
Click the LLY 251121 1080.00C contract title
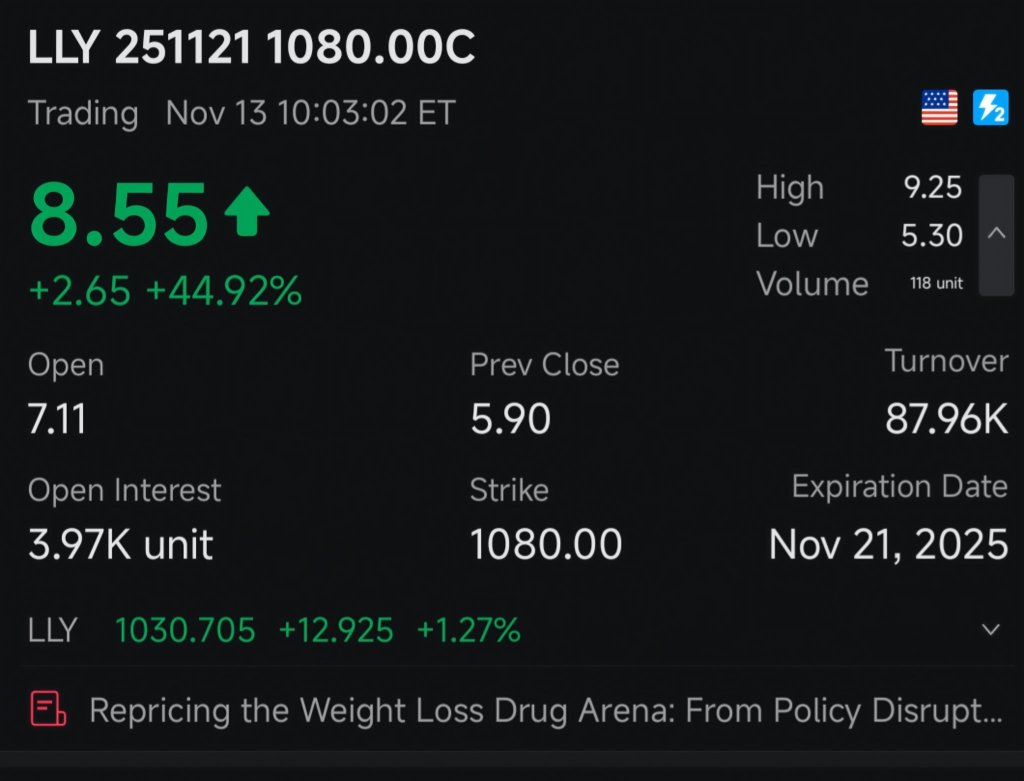(x=251, y=49)
